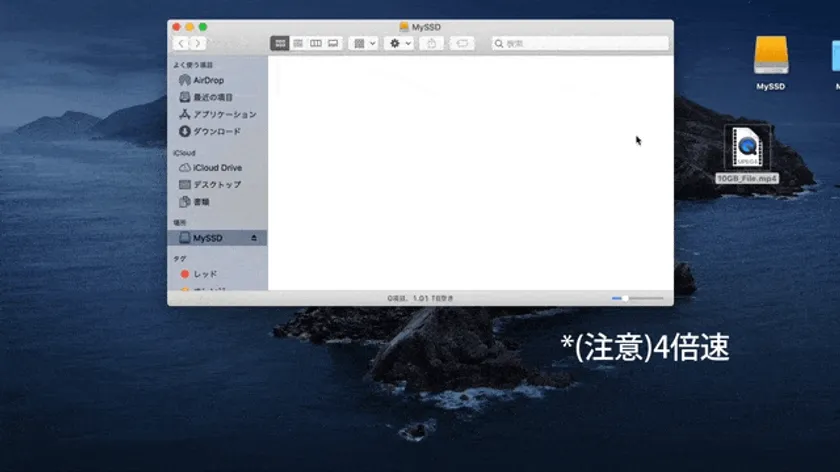The width and height of the screenshot is (840, 472).
Task: Switch Finder to icon view
Action: coord(281,44)
